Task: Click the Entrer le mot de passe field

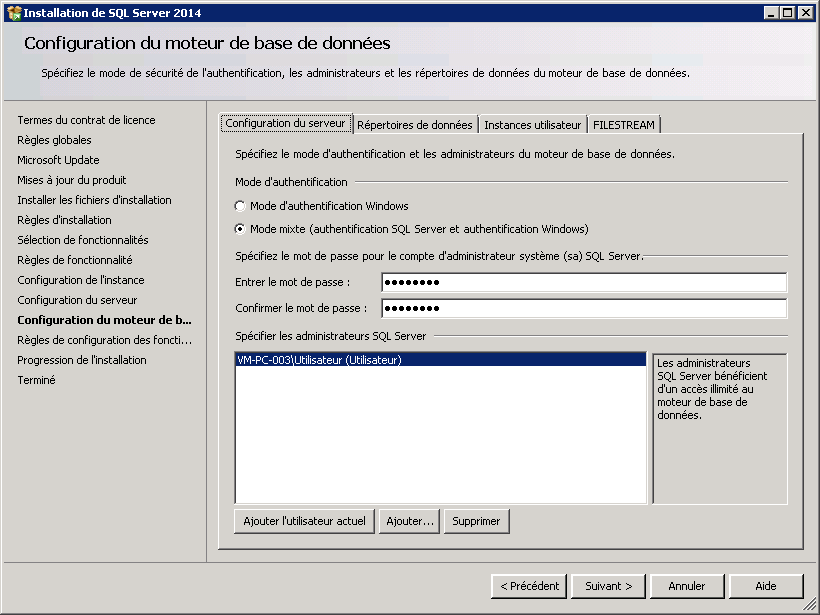Action: click(583, 282)
